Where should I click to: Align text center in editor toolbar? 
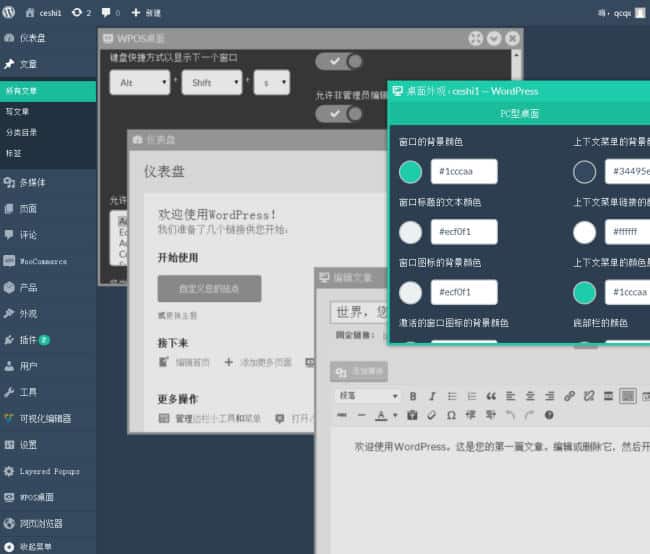[x=530, y=396]
